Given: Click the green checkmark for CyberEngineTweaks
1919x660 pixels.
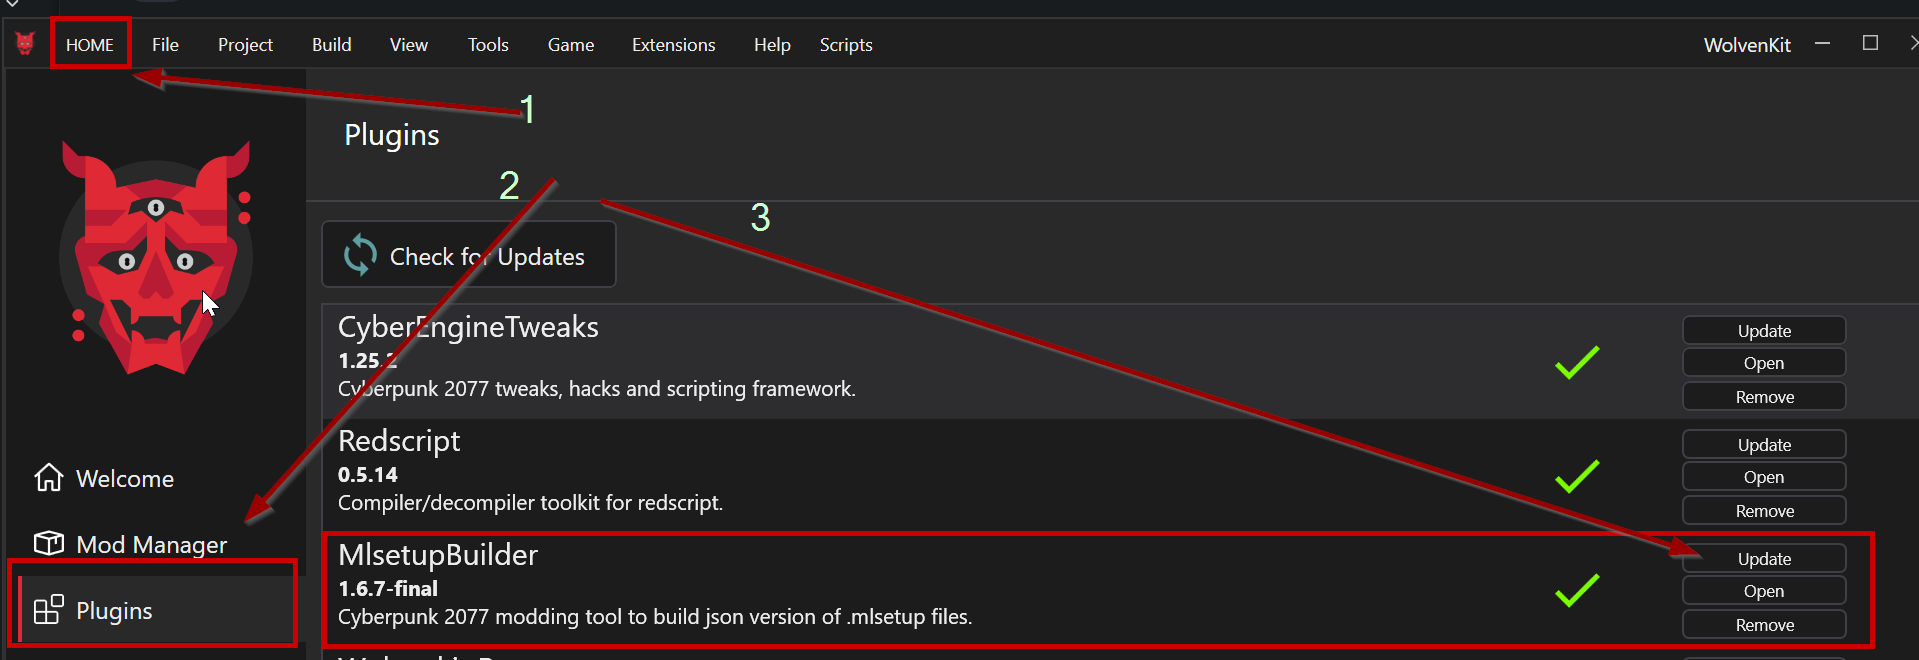Looking at the screenshot, I should (x=1577, y=362).
